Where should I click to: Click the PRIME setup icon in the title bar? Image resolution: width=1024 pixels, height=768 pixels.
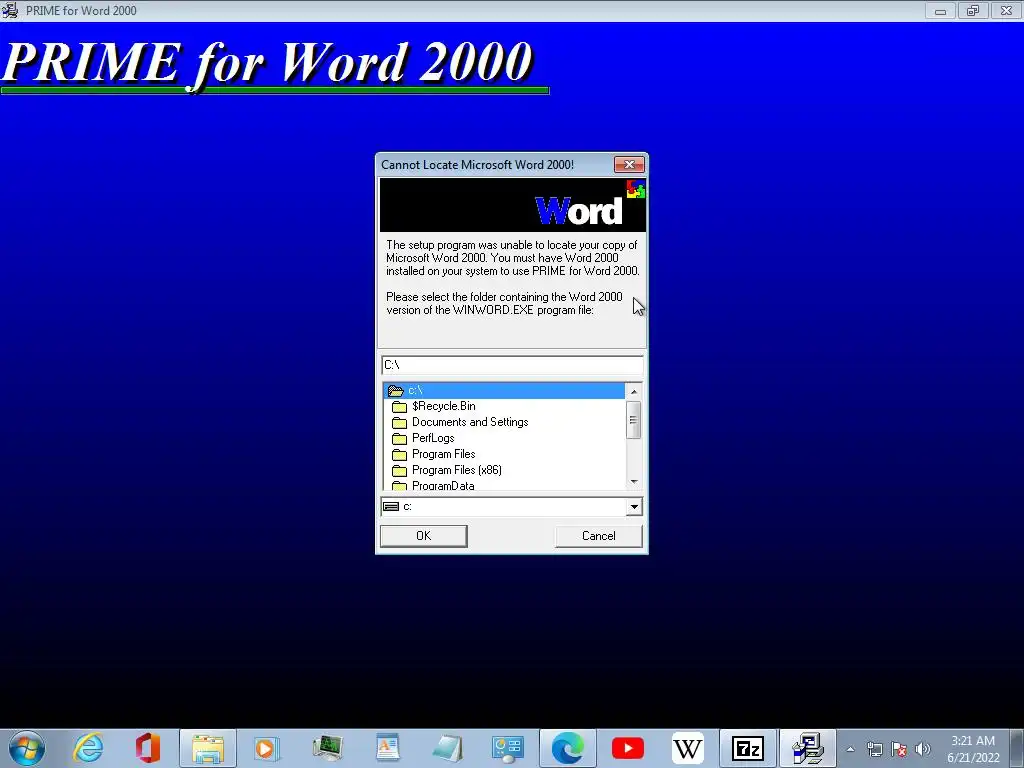pyautogui.click(x=10, y=10)
